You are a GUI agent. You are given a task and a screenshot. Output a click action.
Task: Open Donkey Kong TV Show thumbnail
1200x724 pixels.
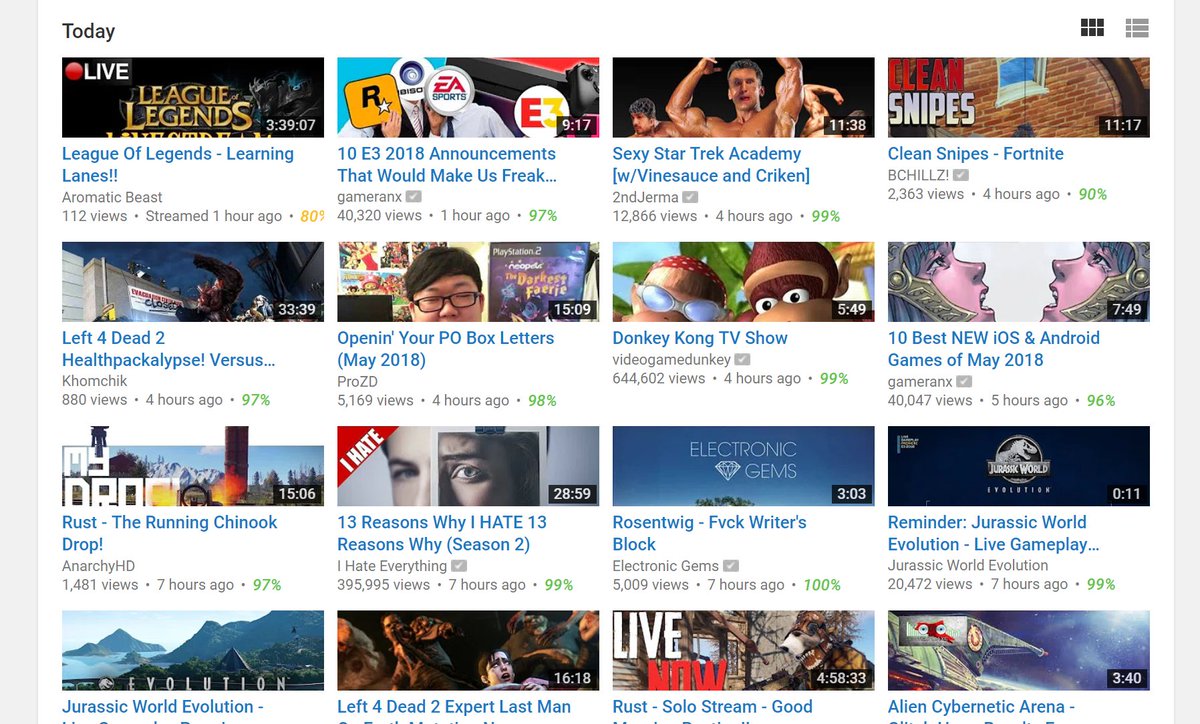[x=743, y=282]
